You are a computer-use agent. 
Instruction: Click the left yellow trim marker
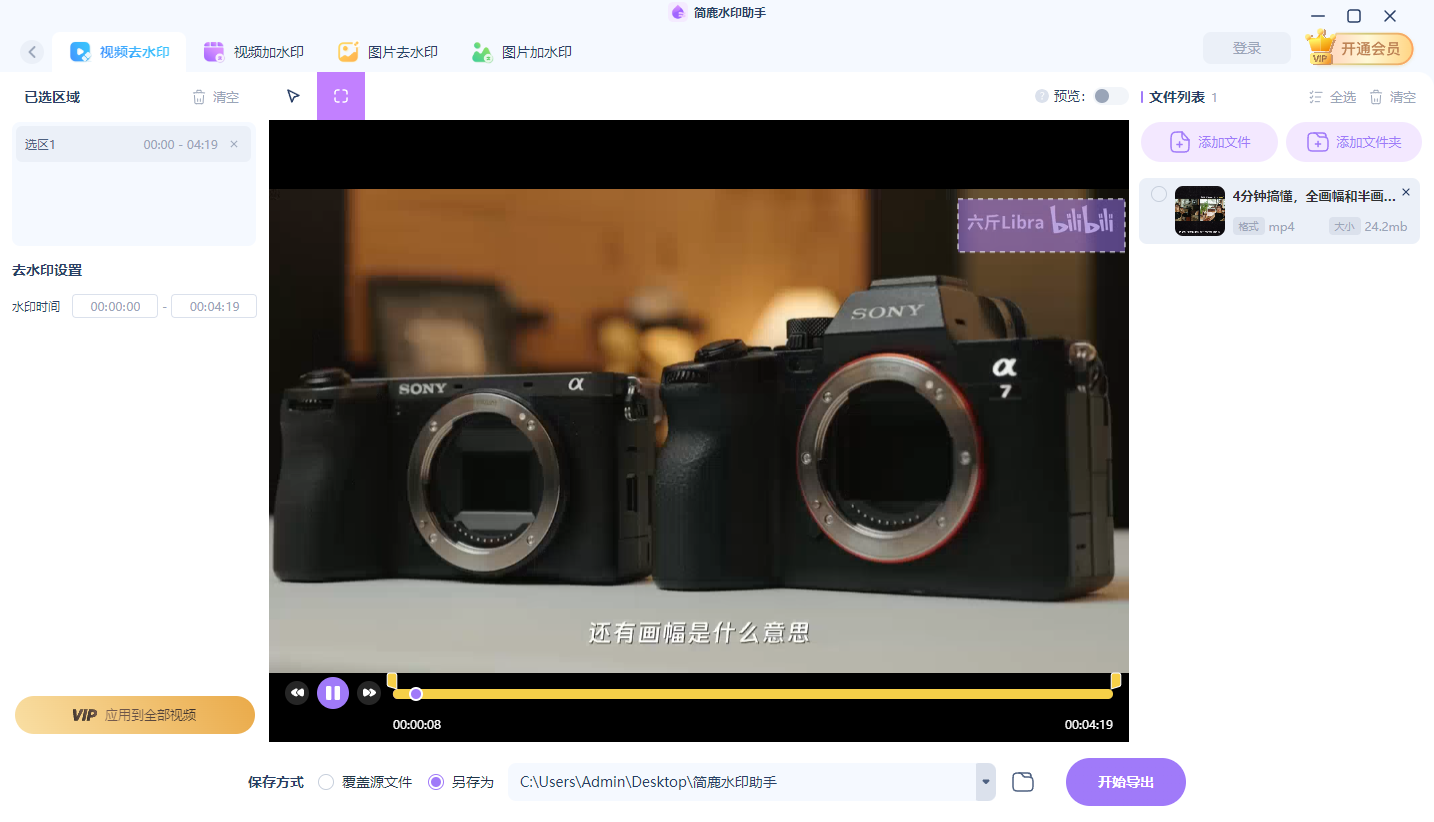[392, 680]
